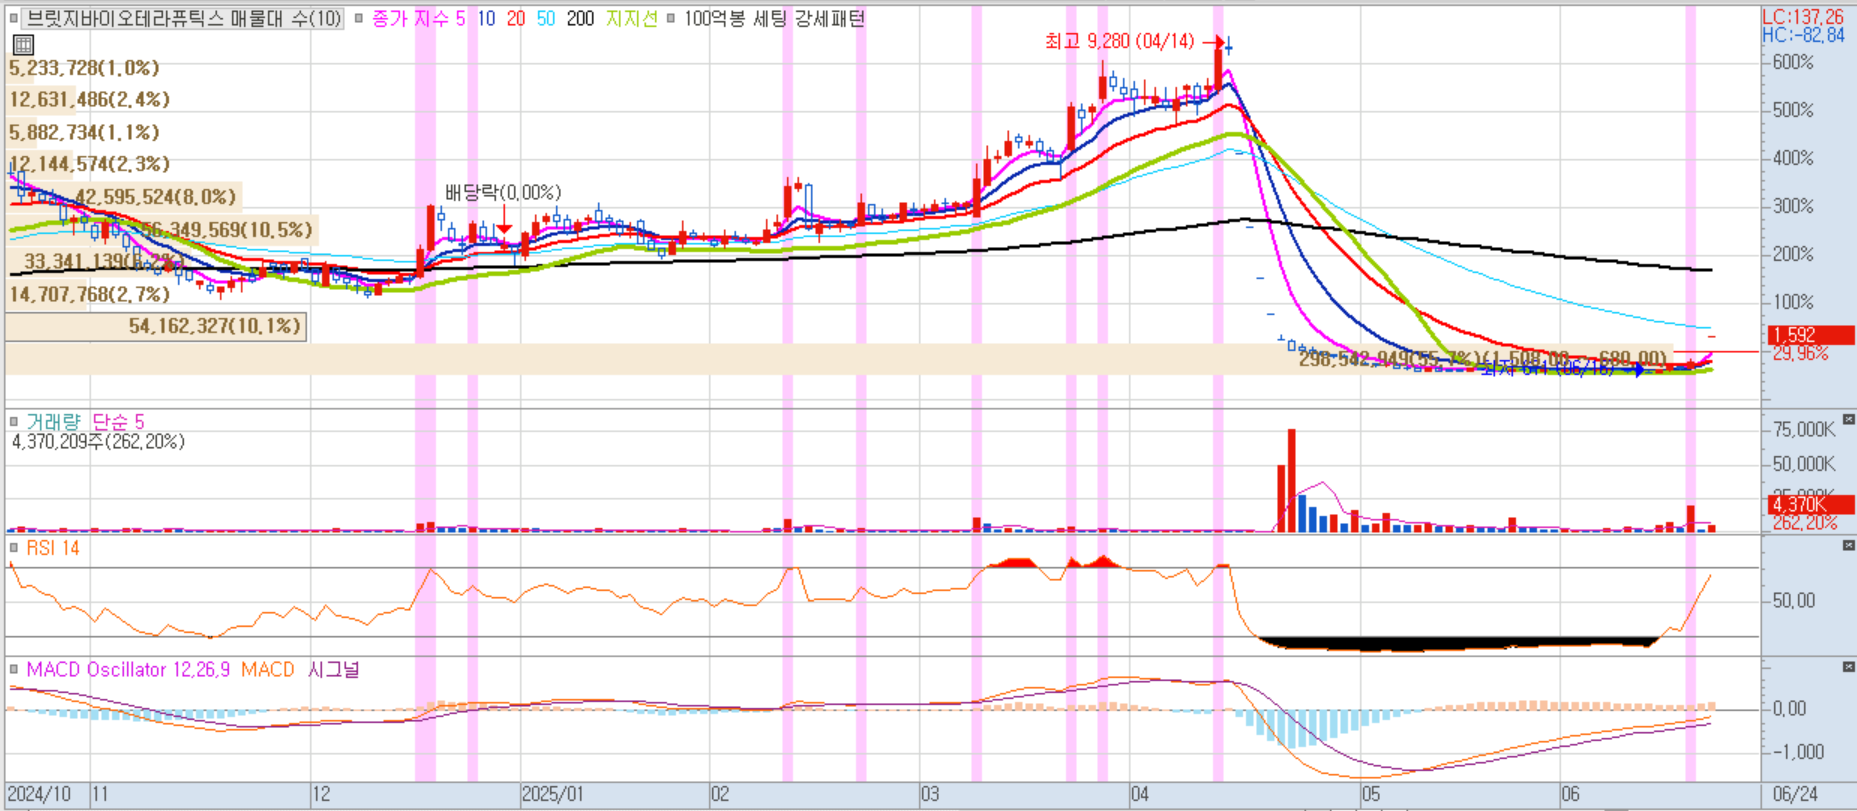The height and width of the screenshot is (811, 1857).
Task: Click the 100억봉 세팅 강세패턴 indicator label
Action: [x=774, y=18]
